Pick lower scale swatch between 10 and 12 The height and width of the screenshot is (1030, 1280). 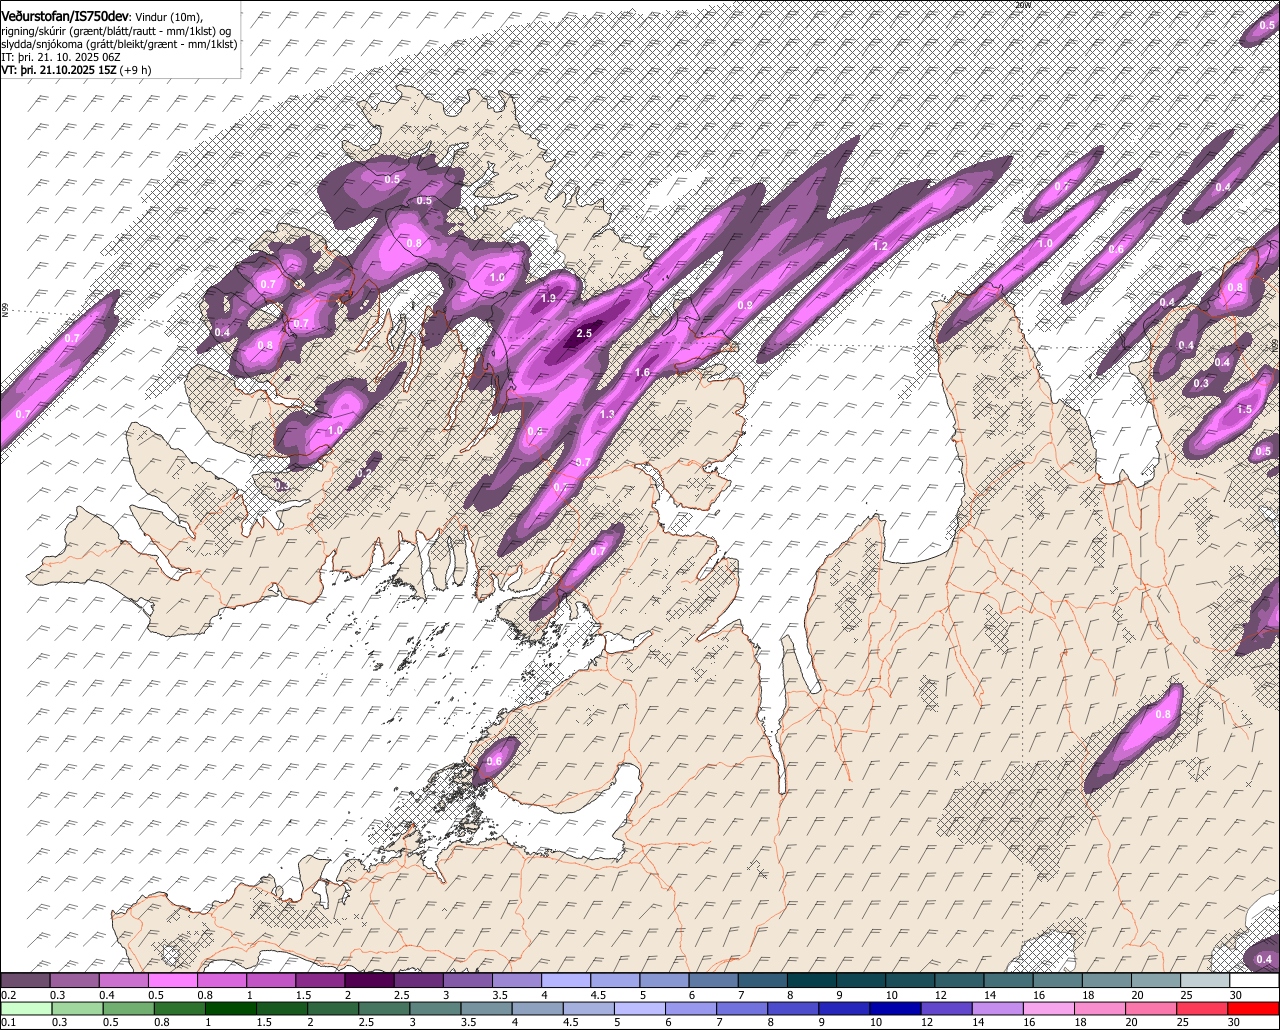point(897,1008)
